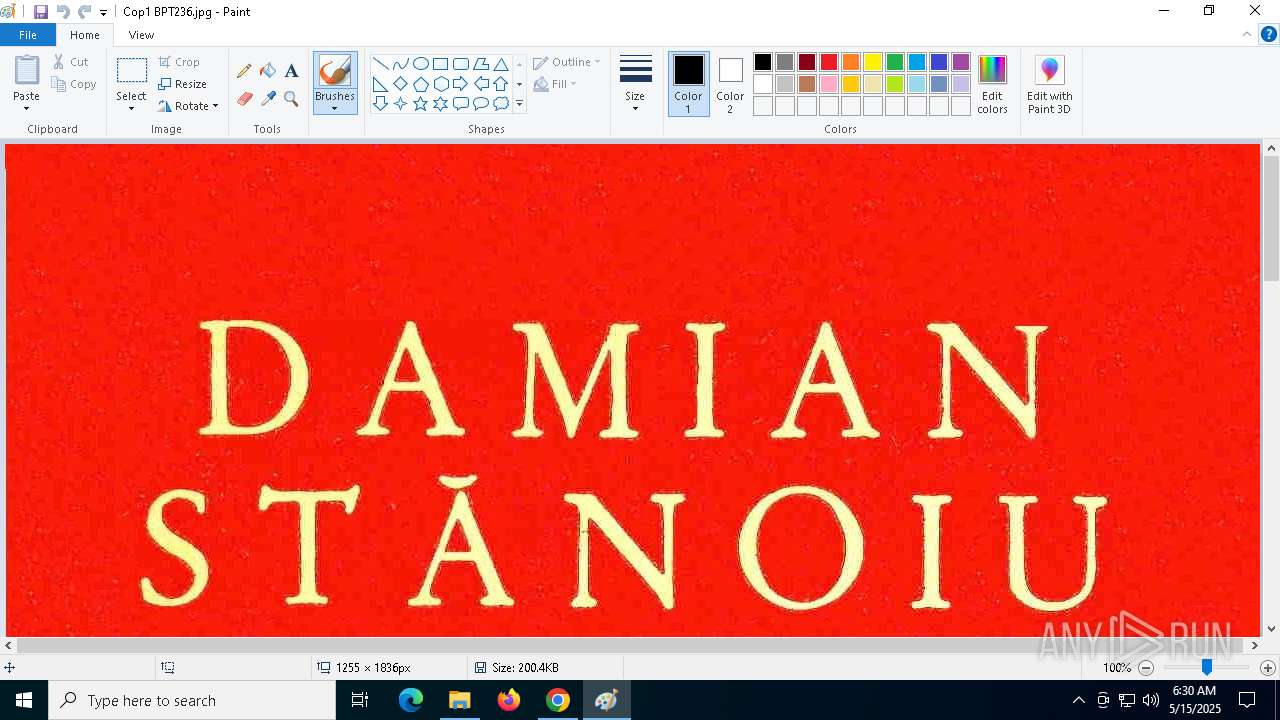
Task: Open the Rotate dropdown
Action: pos(187,106)
